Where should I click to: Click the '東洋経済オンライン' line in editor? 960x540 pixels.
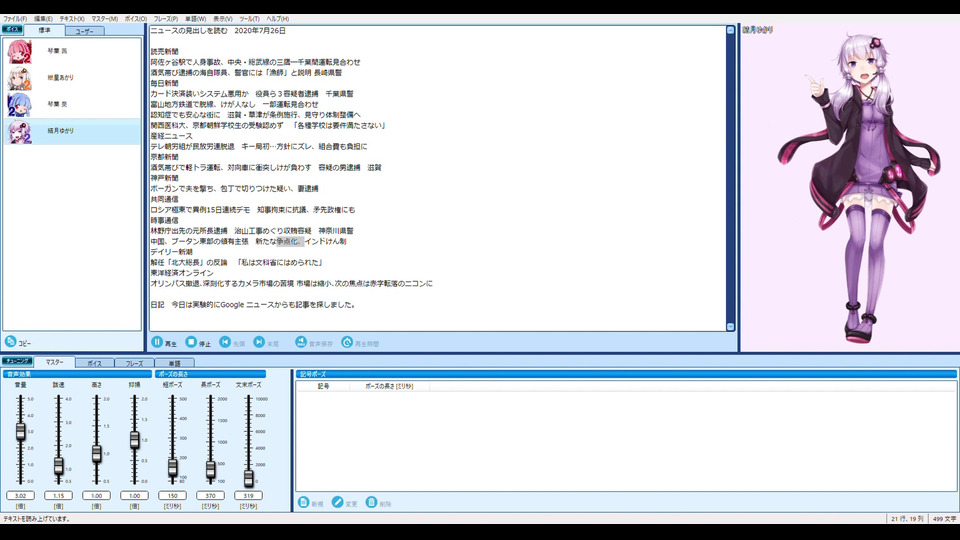[182, 273]
